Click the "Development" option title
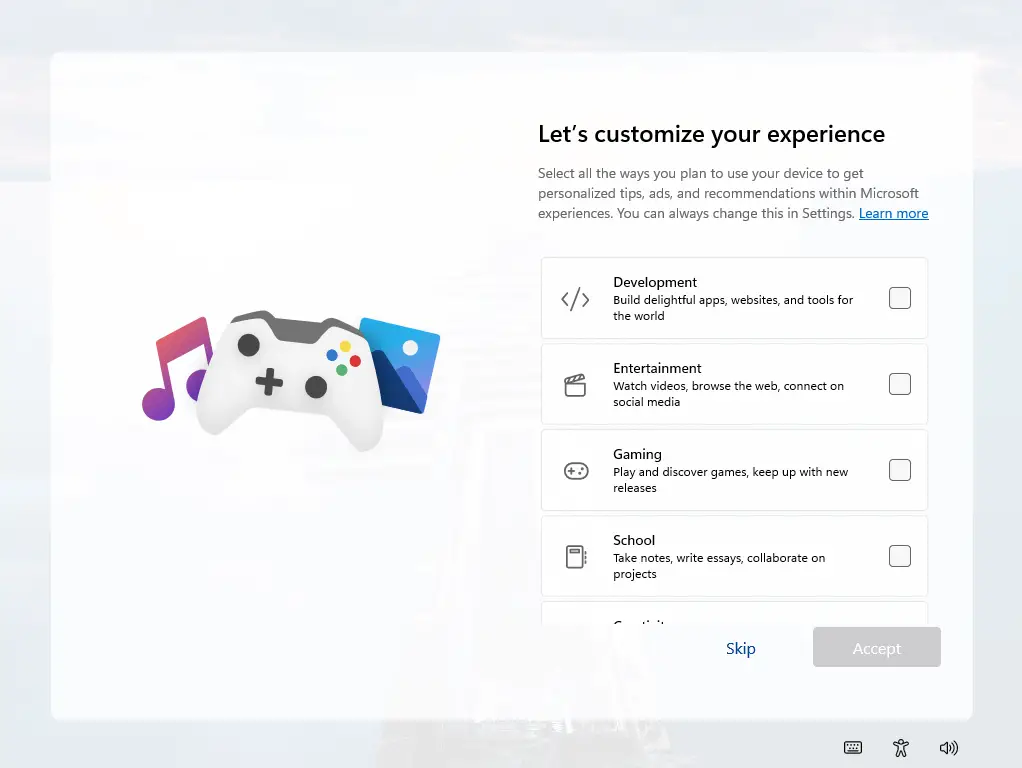 click(x=655, y=282)
